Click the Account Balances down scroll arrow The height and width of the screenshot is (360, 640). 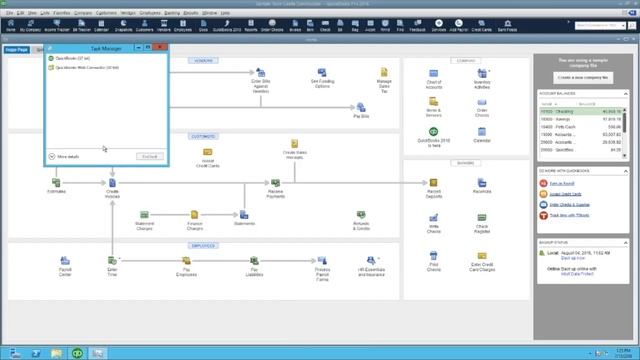coord(624,156)
